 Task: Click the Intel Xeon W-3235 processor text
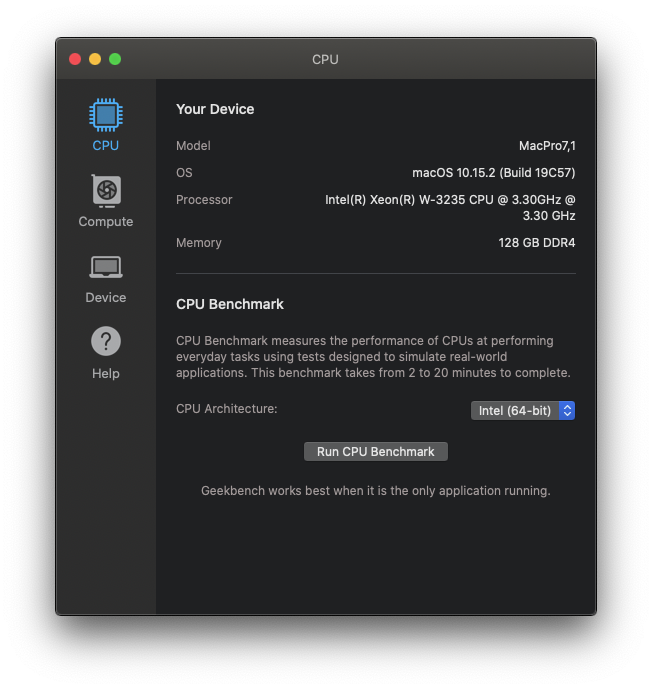coord(450,208)
